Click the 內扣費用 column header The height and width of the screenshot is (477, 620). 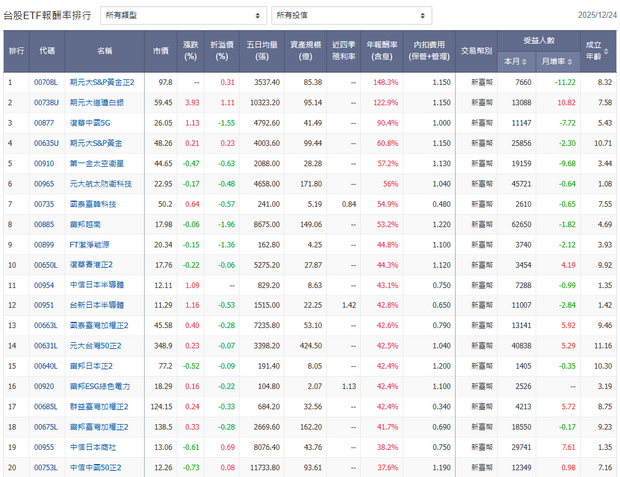coord(427,50)
